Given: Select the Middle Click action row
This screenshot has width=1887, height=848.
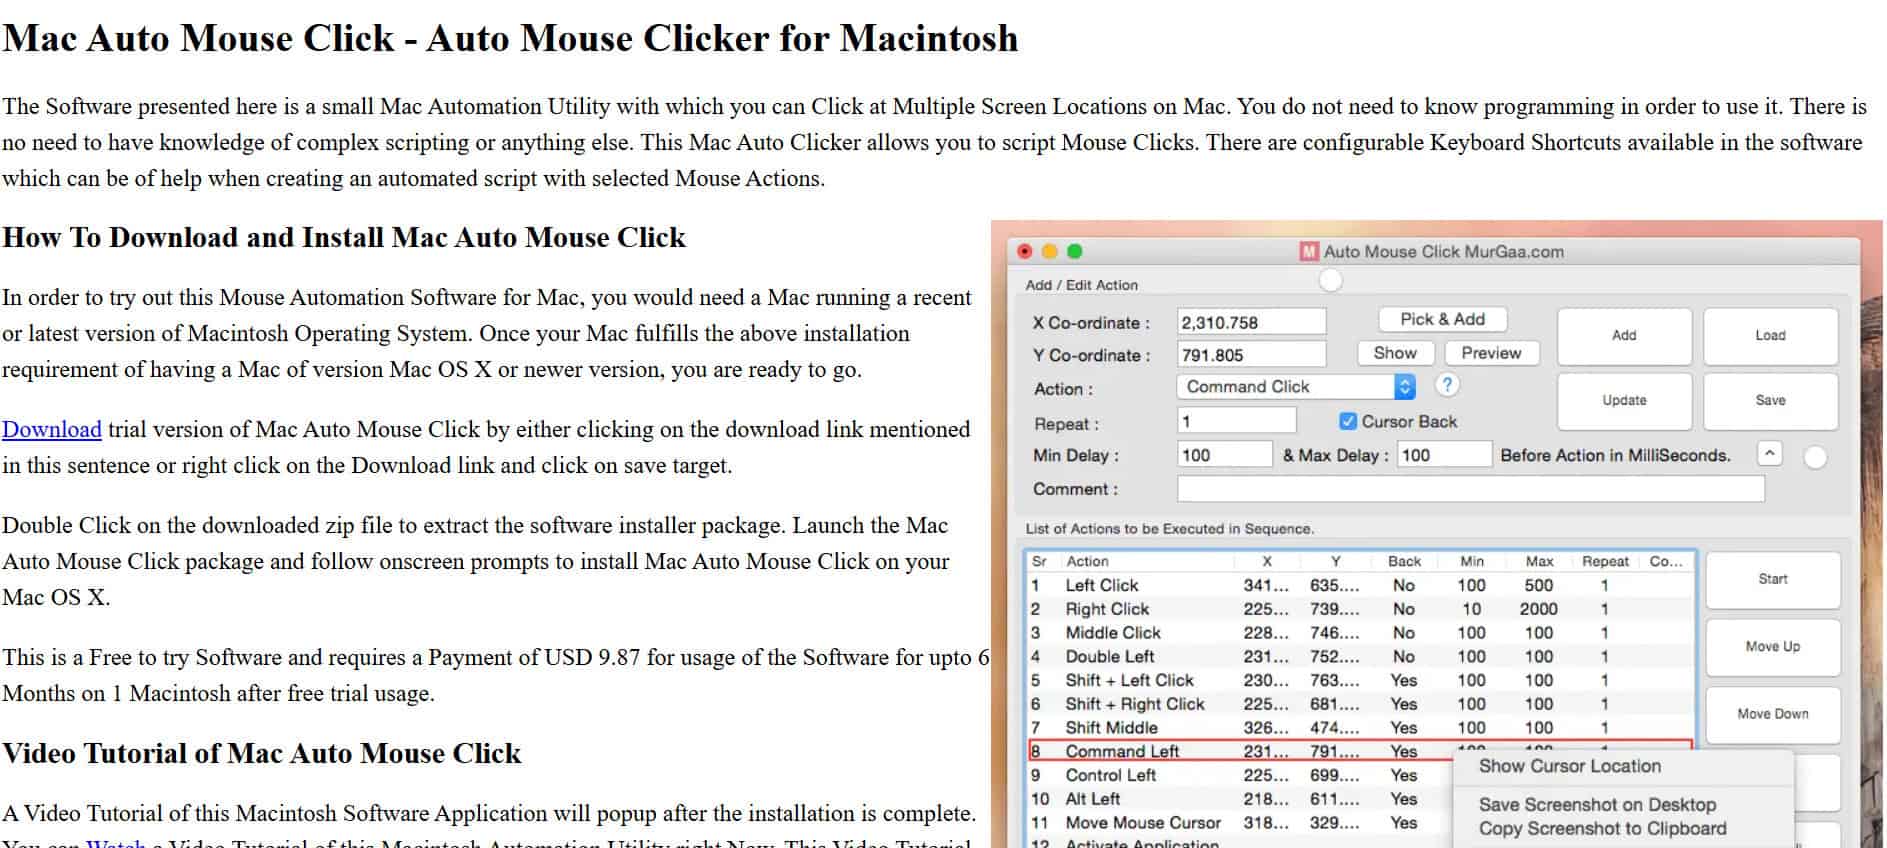Looking at the screenshot, I should (x=1361, y=633).
